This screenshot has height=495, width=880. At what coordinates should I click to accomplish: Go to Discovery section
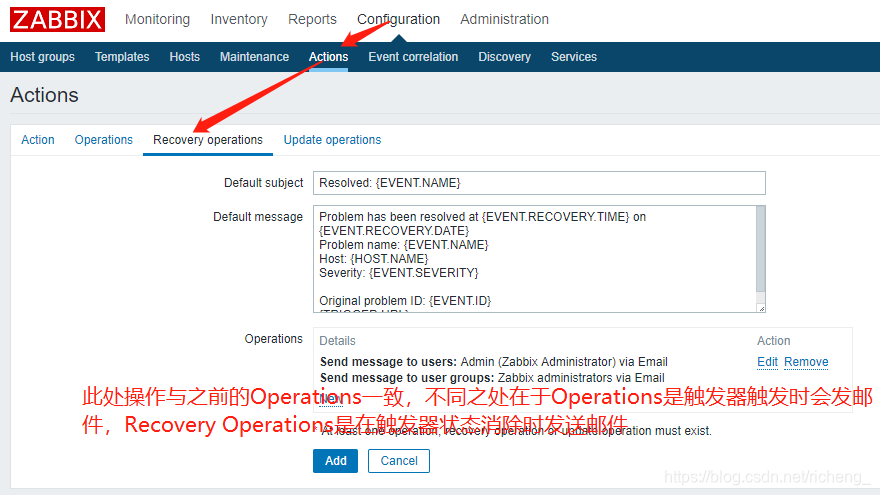click(x=505, y=57)
